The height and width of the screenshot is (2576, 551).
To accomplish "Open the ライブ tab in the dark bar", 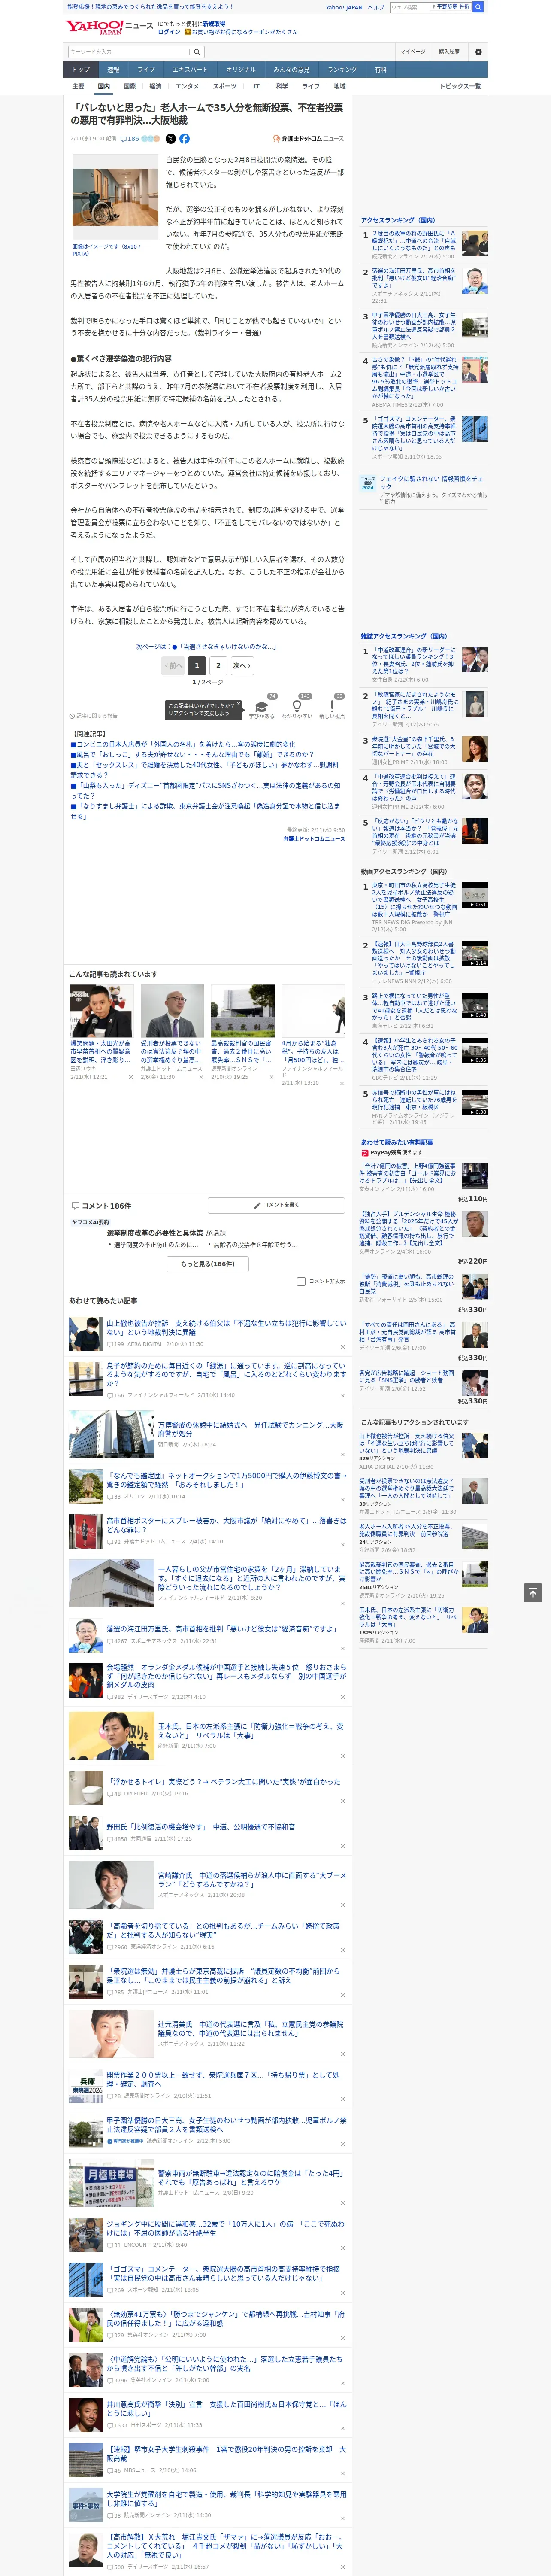I will (146, 70).
